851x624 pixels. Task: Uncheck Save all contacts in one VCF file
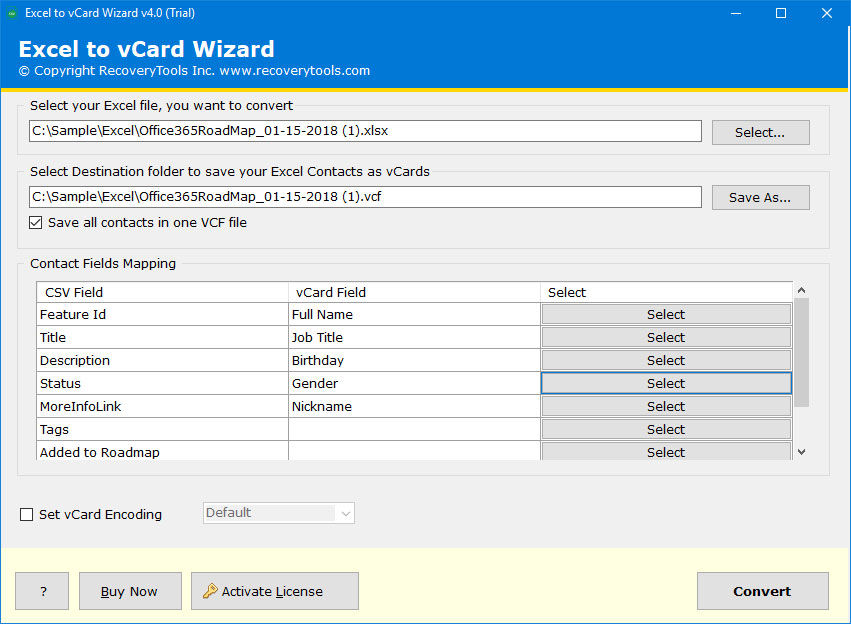[x=36, y=222]
